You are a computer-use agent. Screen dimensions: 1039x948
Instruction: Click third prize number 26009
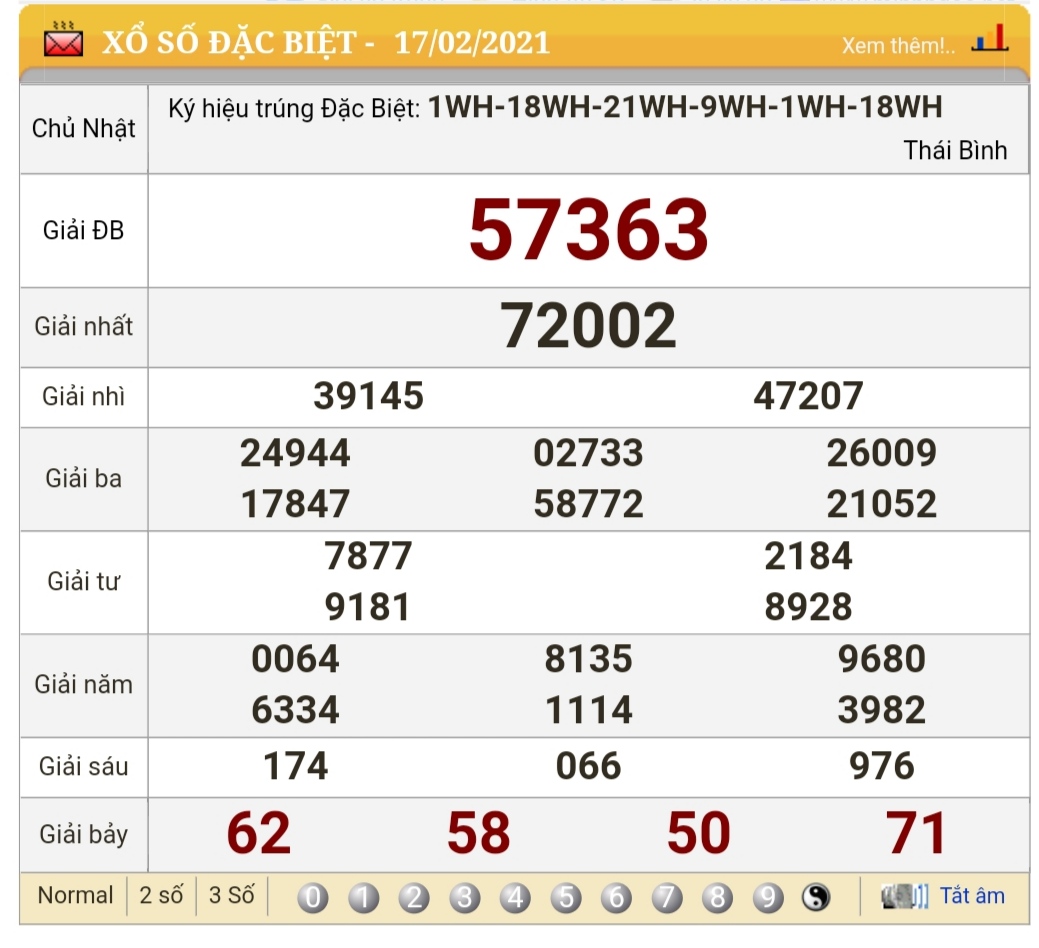[881, 453]
